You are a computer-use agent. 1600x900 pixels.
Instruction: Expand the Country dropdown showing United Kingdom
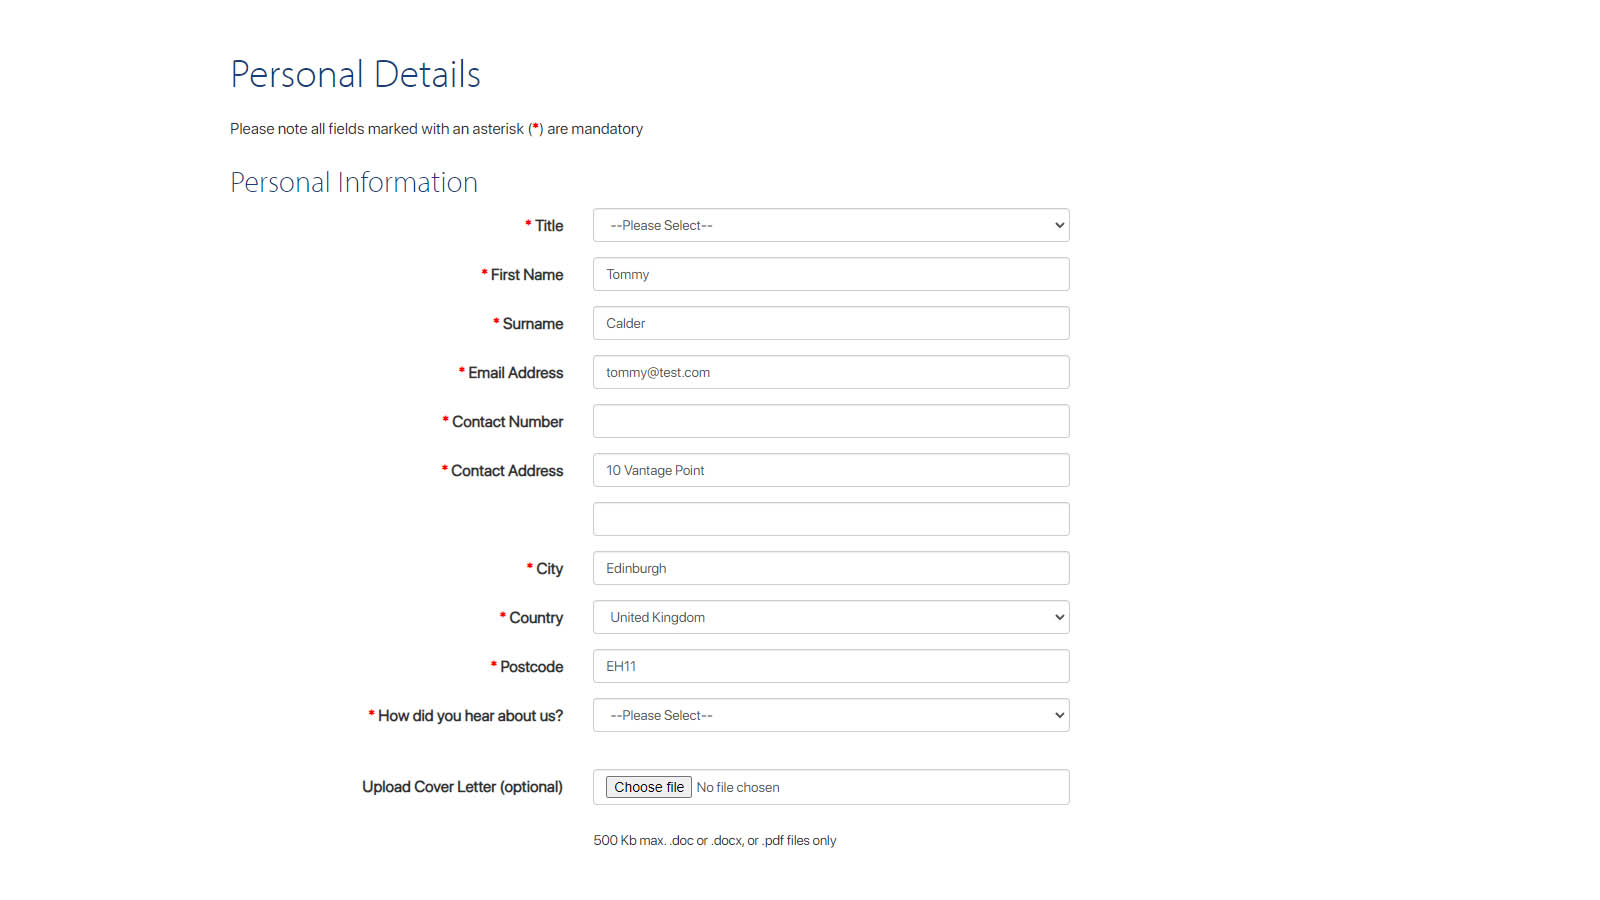(830, 617)
